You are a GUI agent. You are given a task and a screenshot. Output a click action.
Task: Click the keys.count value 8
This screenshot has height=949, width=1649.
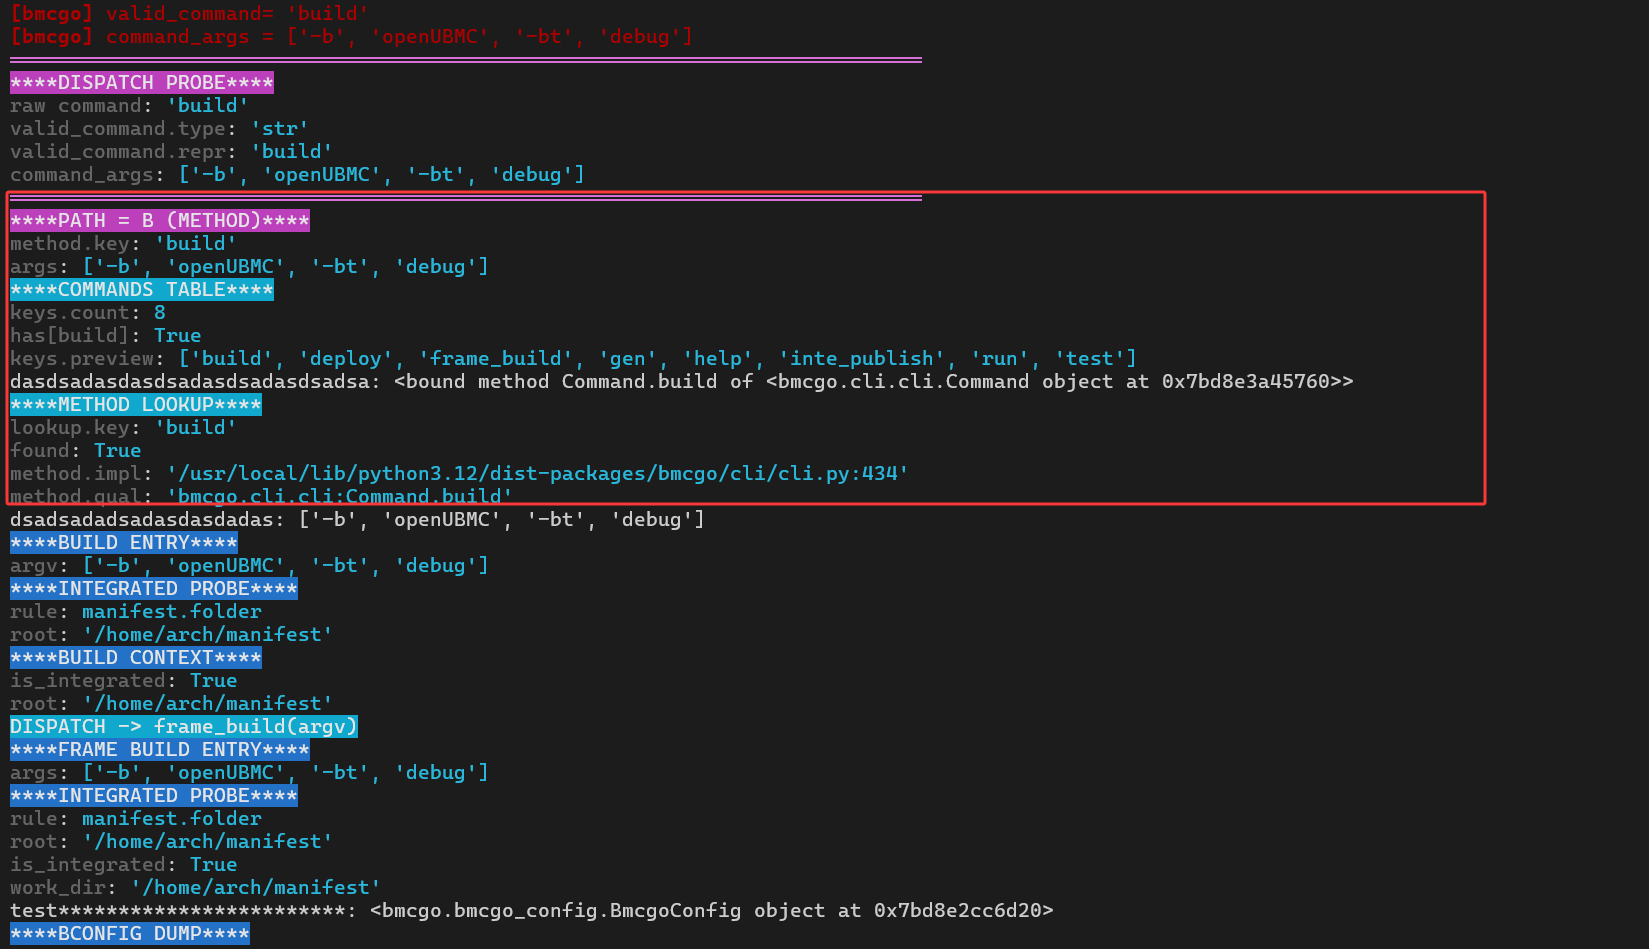point(160,313)
